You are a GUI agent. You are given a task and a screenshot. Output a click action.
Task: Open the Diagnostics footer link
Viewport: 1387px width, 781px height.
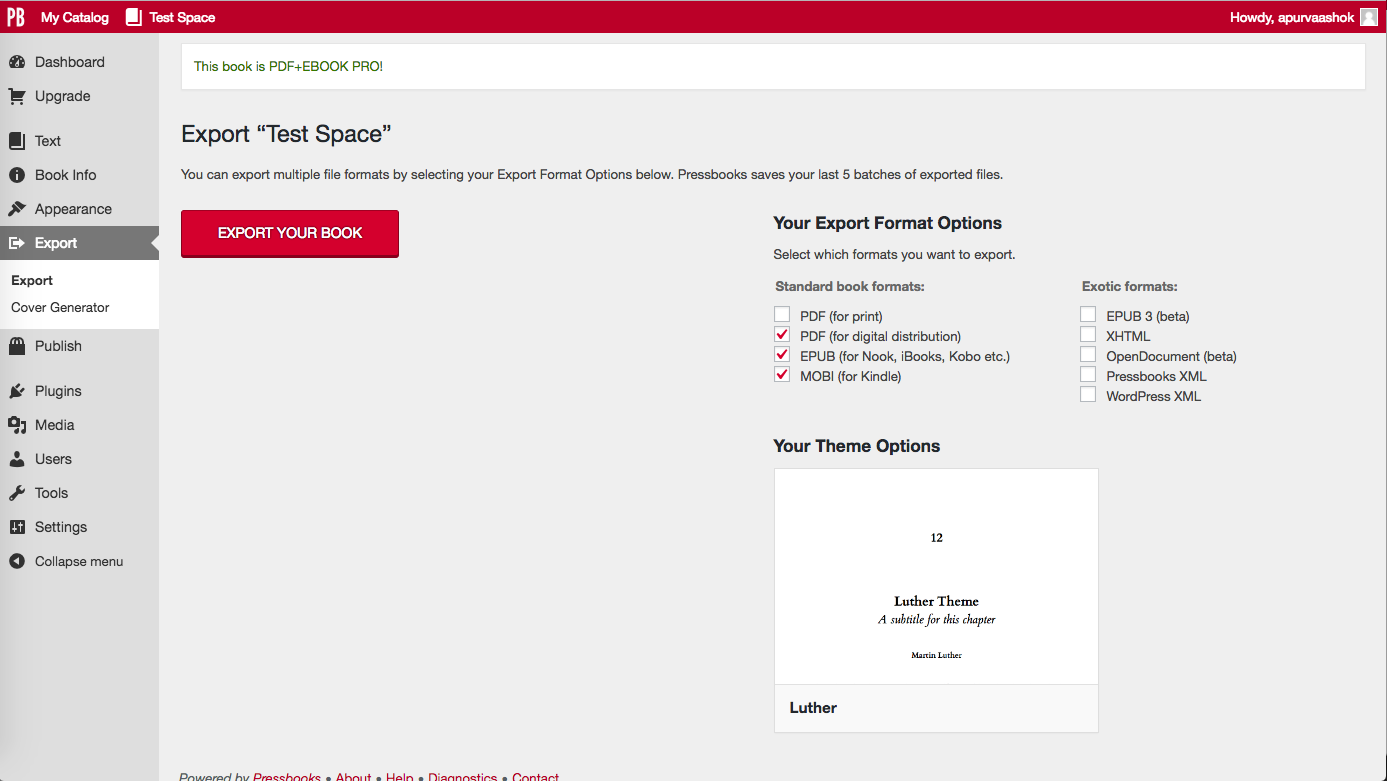coord(463,776)
